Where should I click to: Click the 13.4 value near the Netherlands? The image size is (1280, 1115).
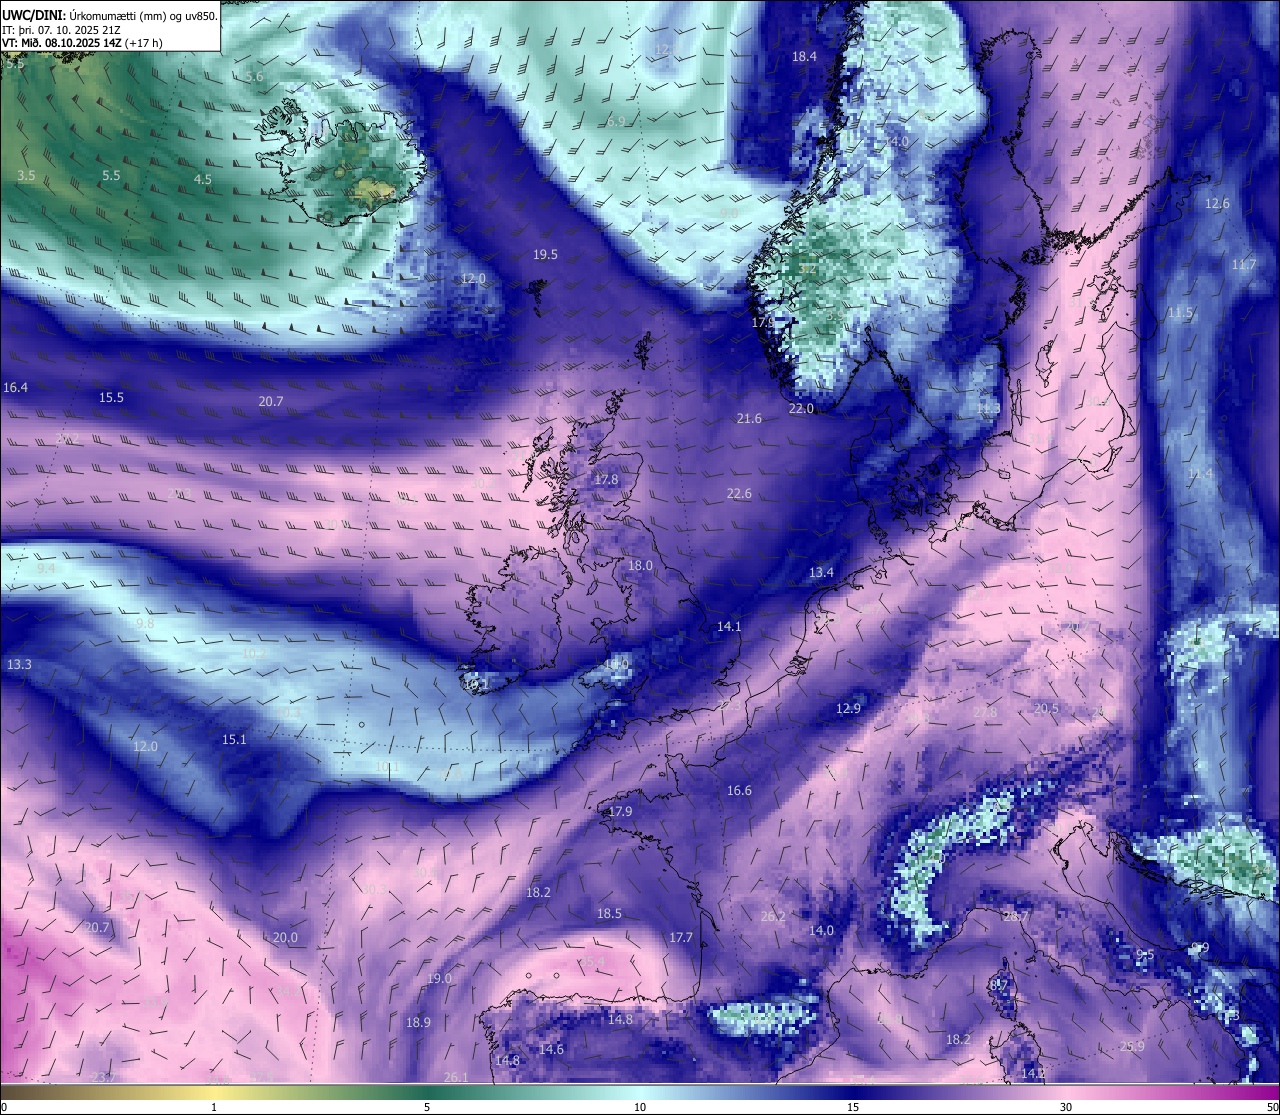click(821, 572)
